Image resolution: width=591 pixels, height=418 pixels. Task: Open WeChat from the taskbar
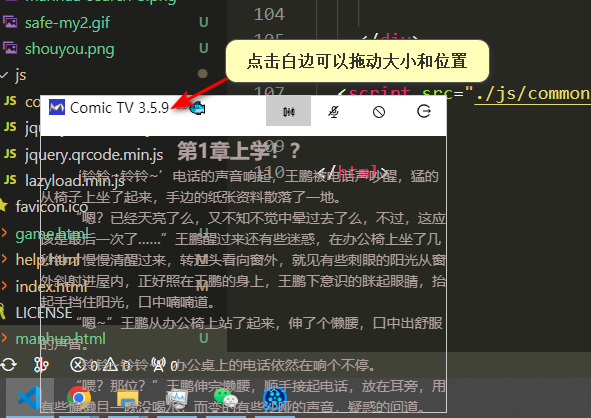click(x=225, y=398)
